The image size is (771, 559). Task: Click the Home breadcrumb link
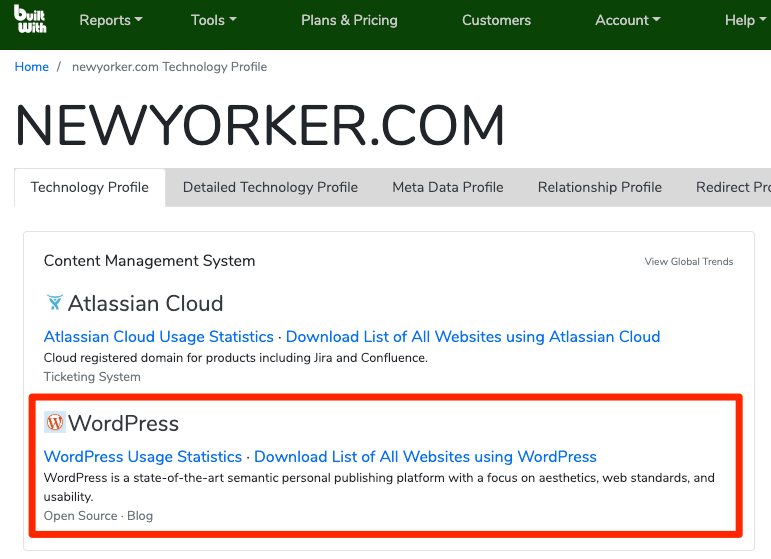32,67
